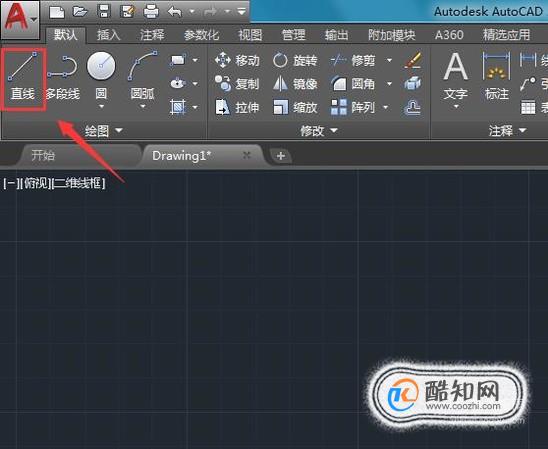The height and width of the screenshot is (449, 548).
Task: Click the ellipse draw tool icon
Action: [x=178, y=84]
